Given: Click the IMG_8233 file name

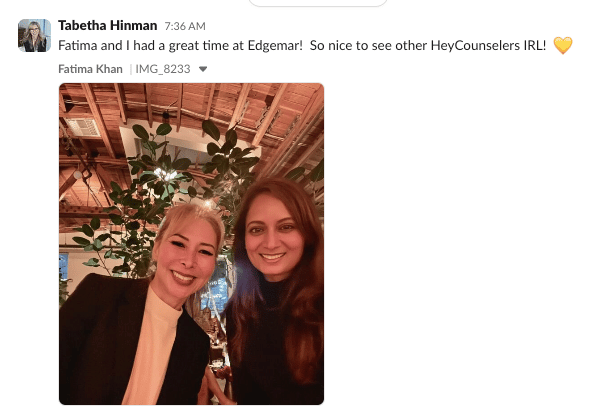Looking at the screenshot, I should (x=163, y=69).
